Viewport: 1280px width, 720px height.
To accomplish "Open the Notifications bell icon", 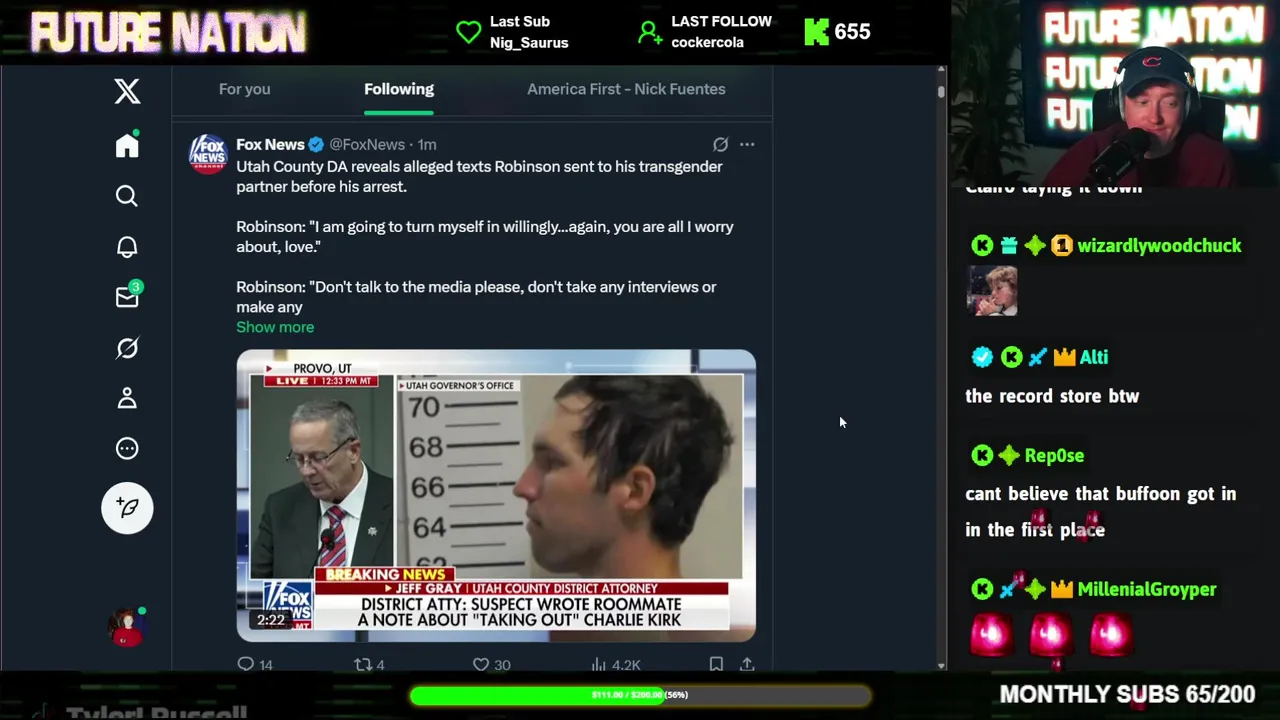I will pos(127,247).
